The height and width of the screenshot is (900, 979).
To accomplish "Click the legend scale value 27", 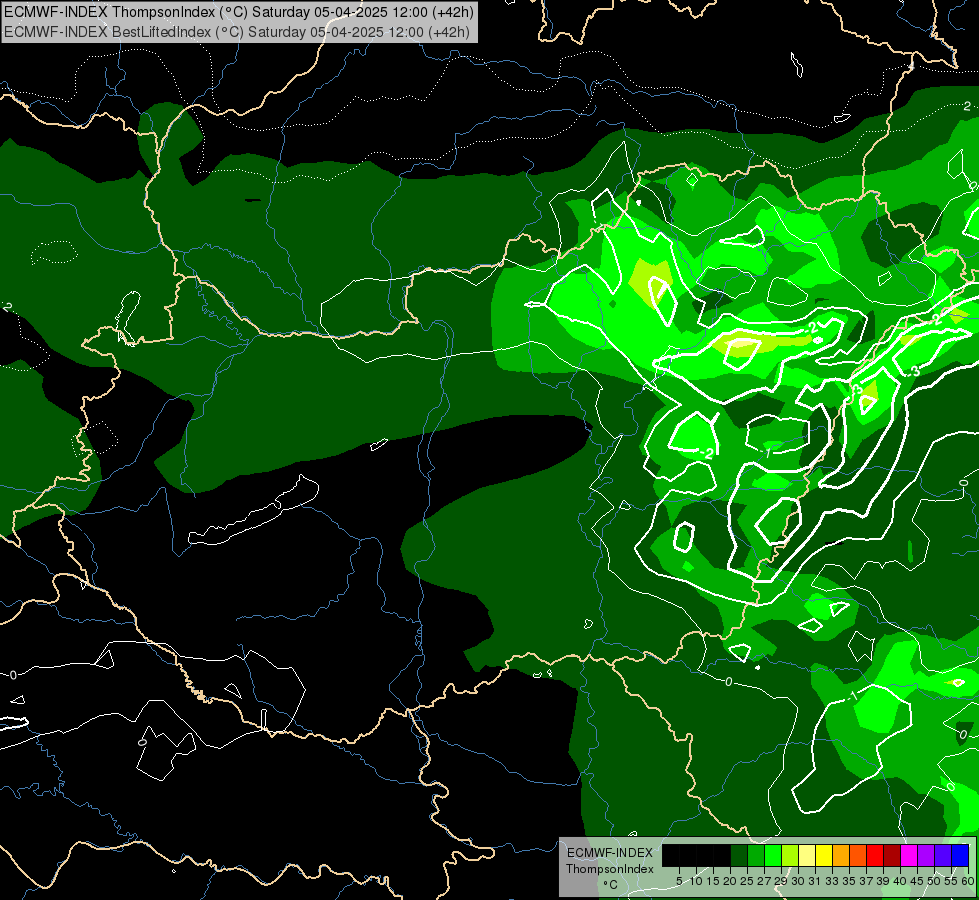I will point(764,881).
